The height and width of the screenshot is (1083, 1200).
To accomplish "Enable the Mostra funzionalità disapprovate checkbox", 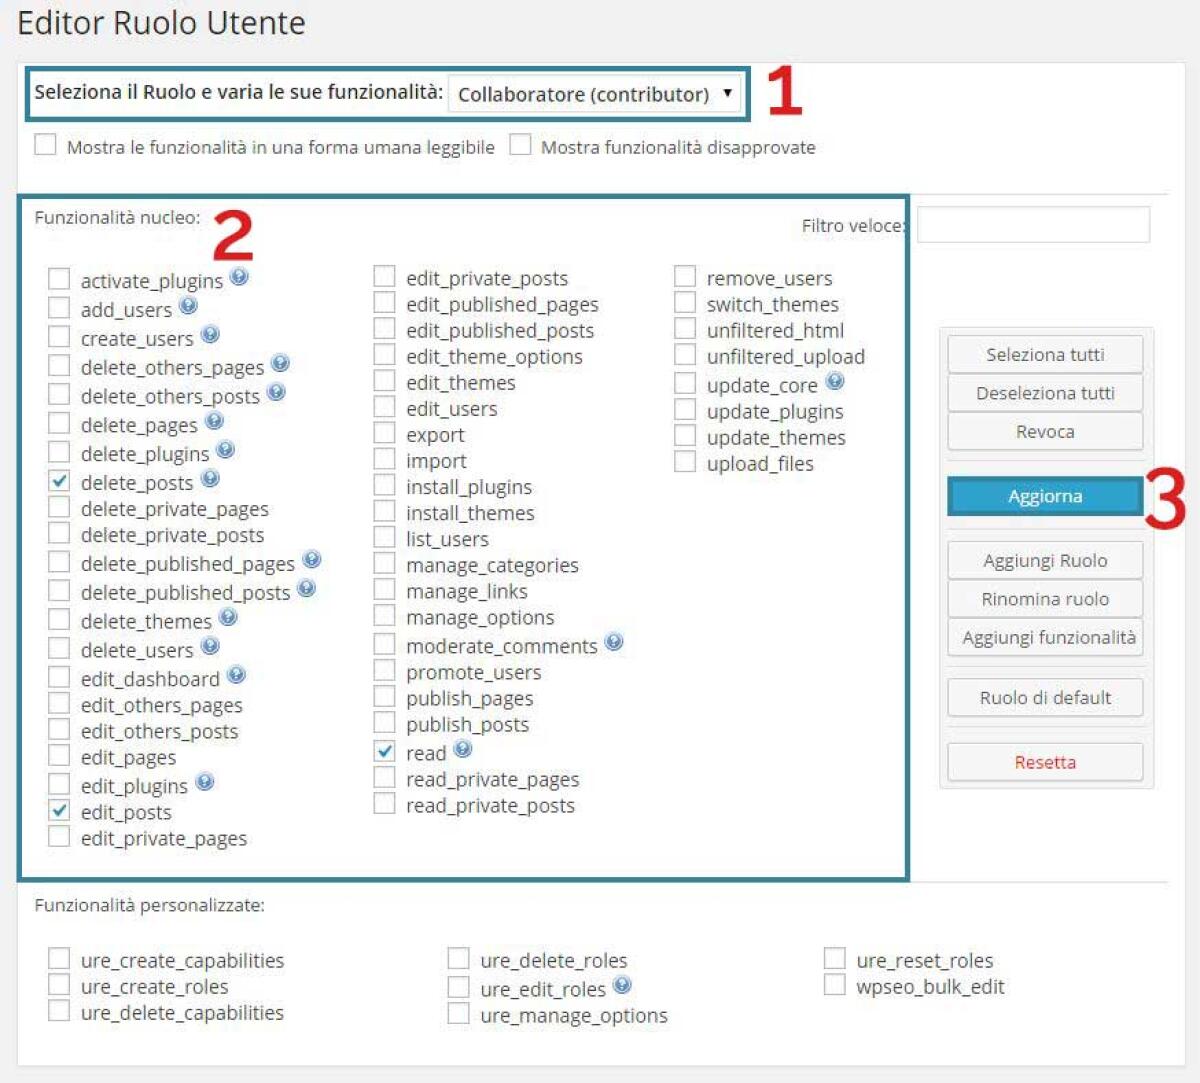I will [x=520, y=145].
